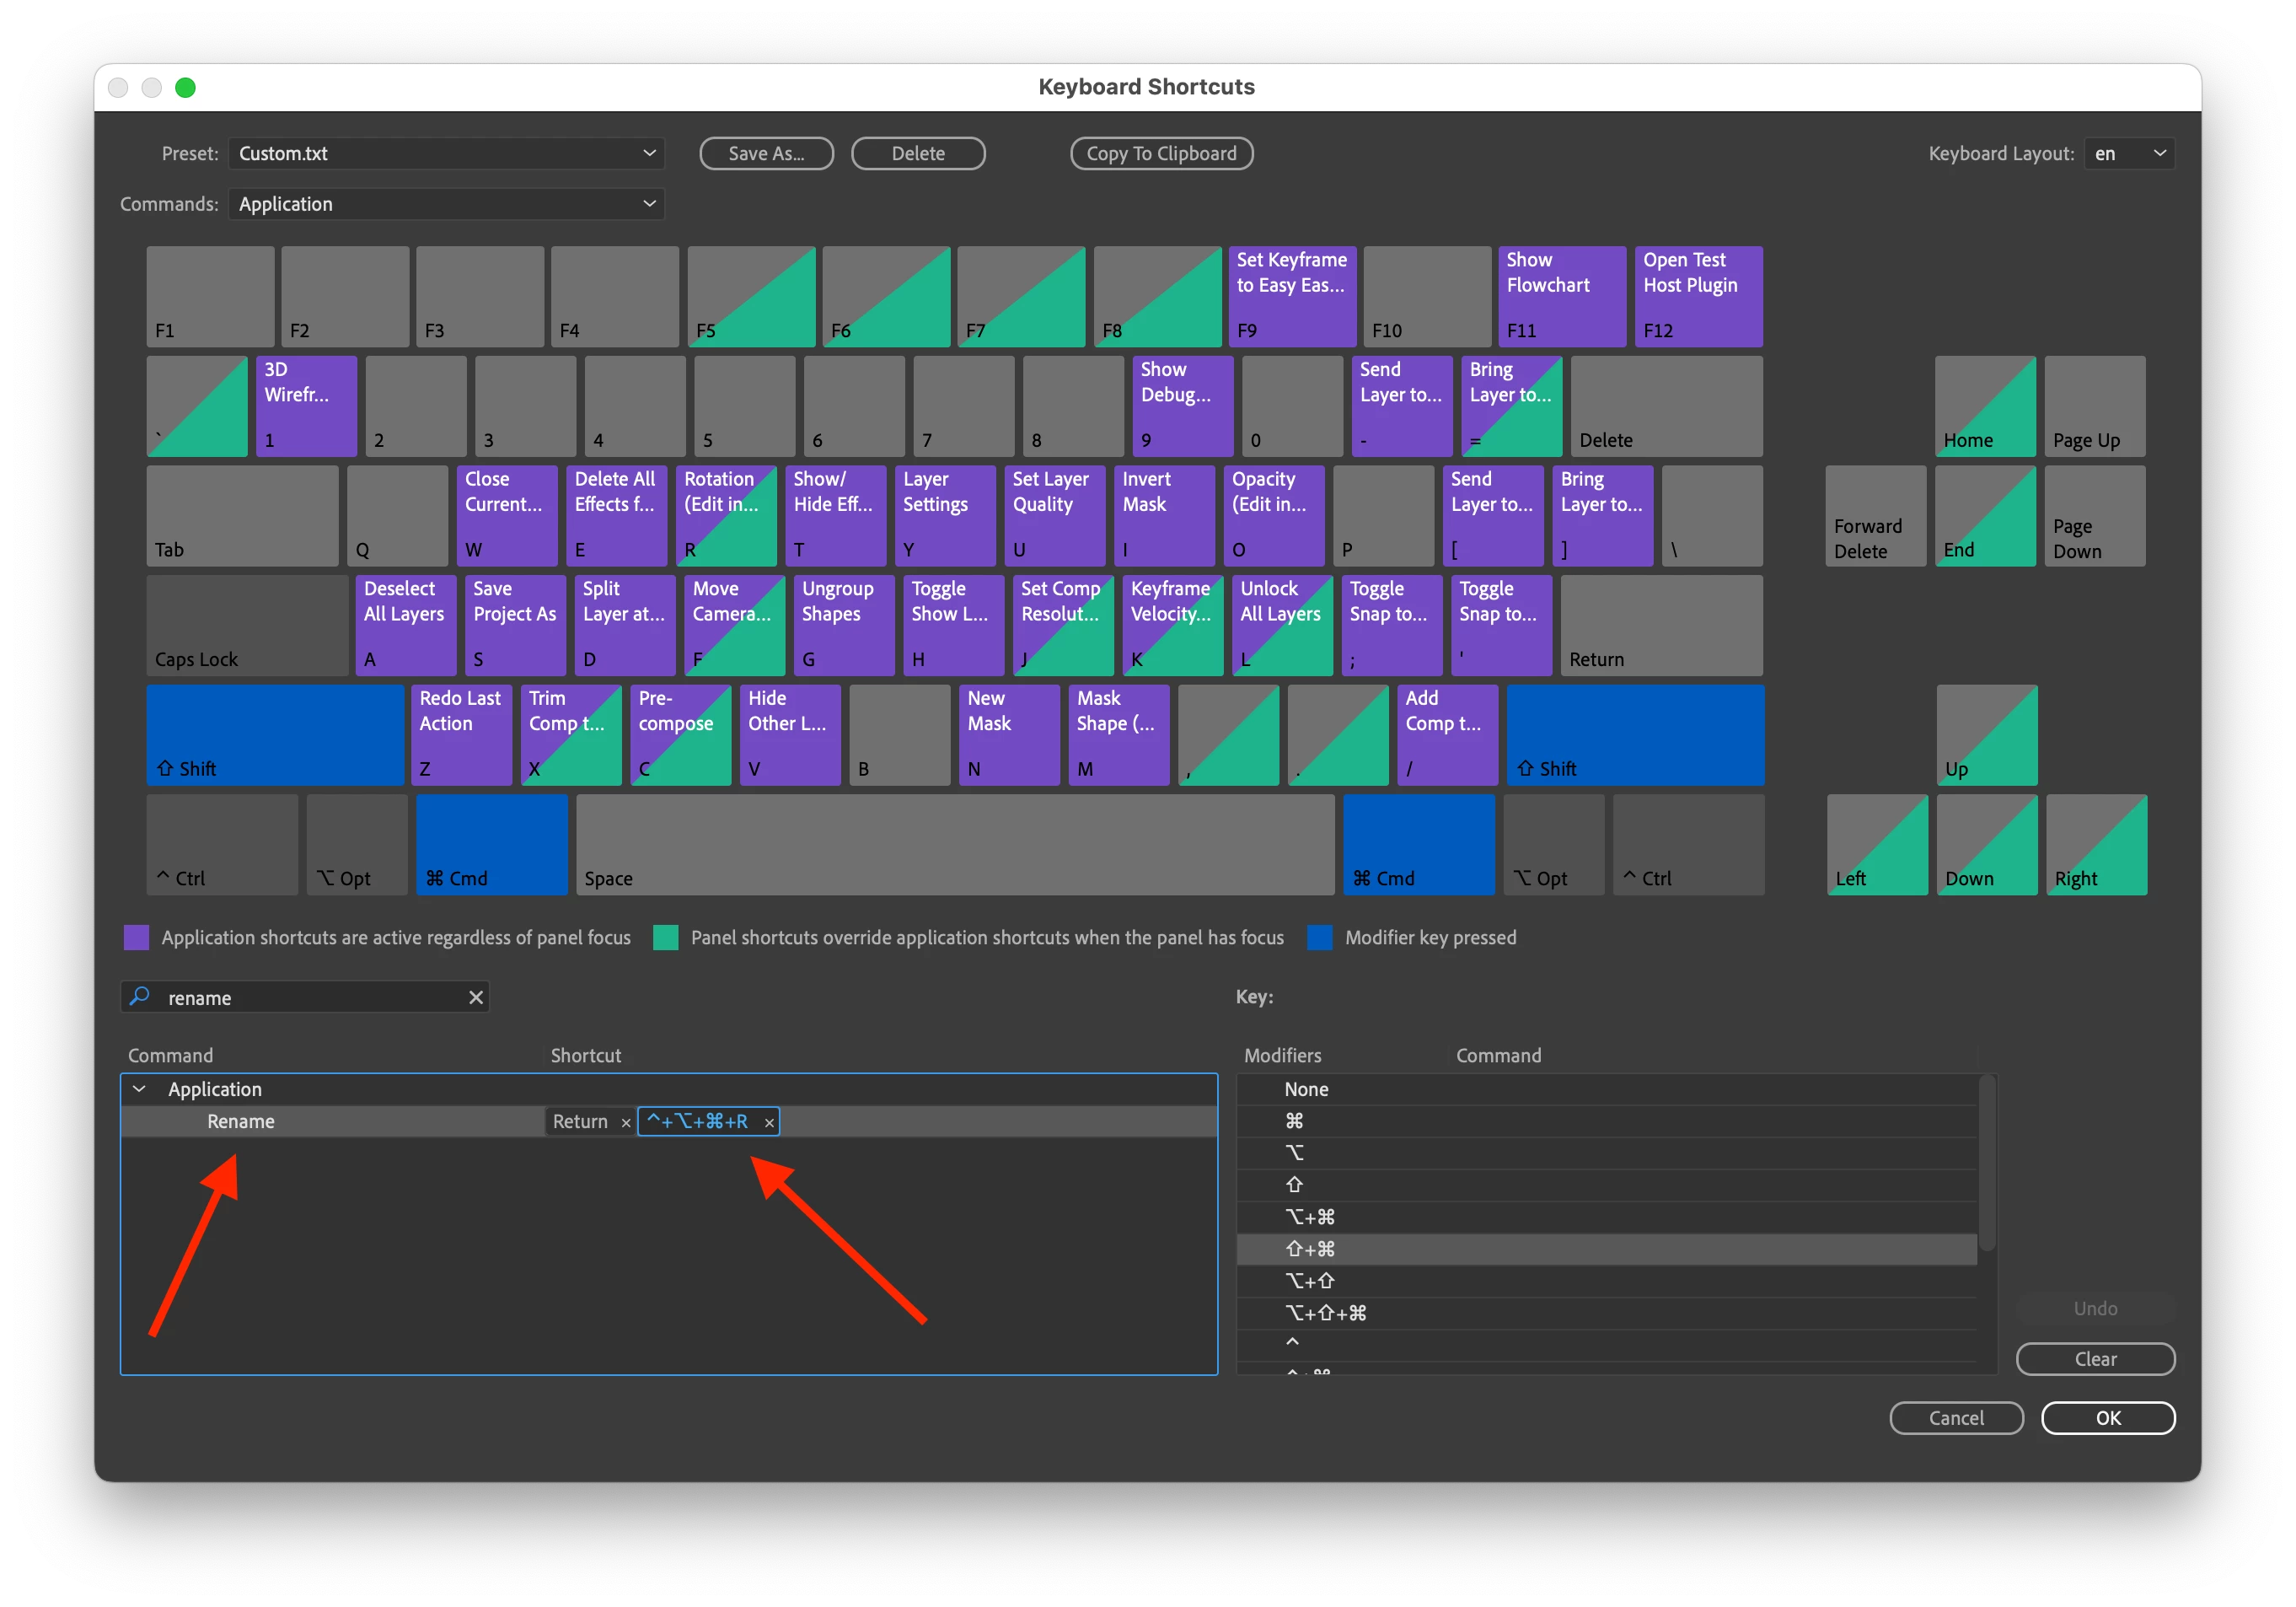Click the Save As... button
The height and width of the screenshot is (1607, 2296).
tap(766, 153)
